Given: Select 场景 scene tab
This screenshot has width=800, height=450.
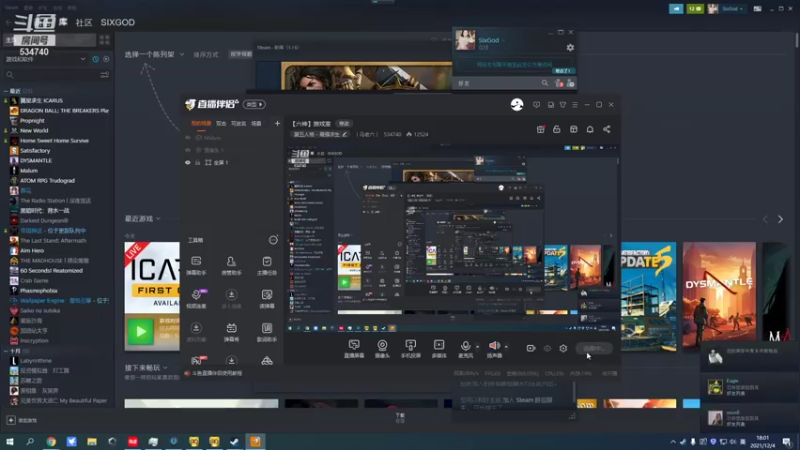Looking at the screenshot, I should [256, 123].
